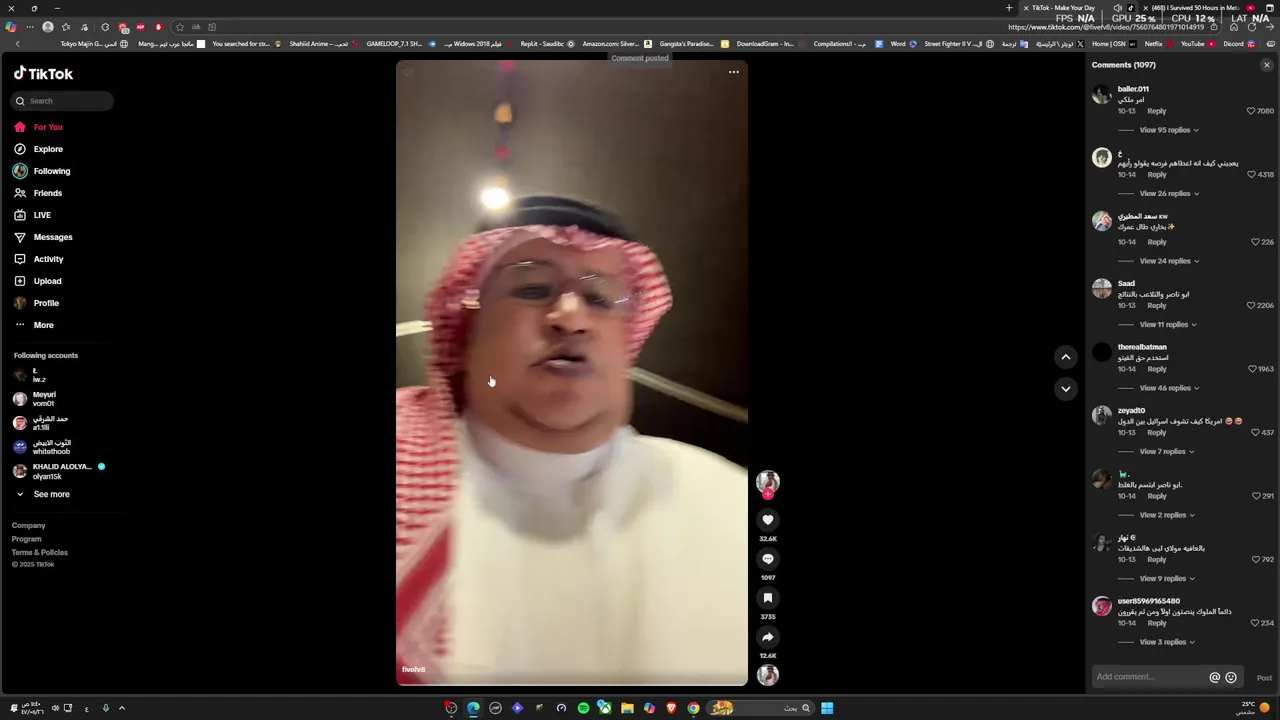Expand View 95 replies
Image resolution: width=1280 pixels, height=720 pixels.
coord(1169,130)
